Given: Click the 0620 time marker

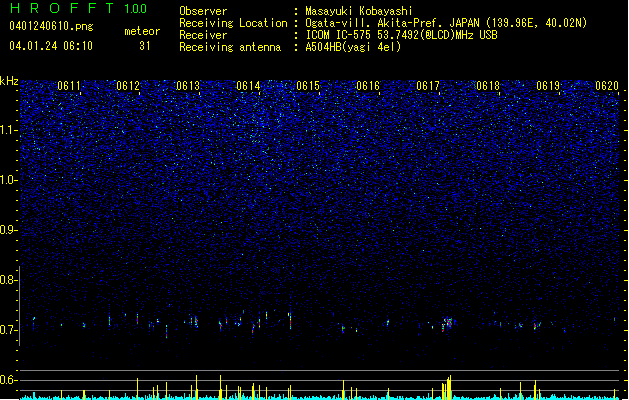Looking at the screenshot, I should [607, 86].
